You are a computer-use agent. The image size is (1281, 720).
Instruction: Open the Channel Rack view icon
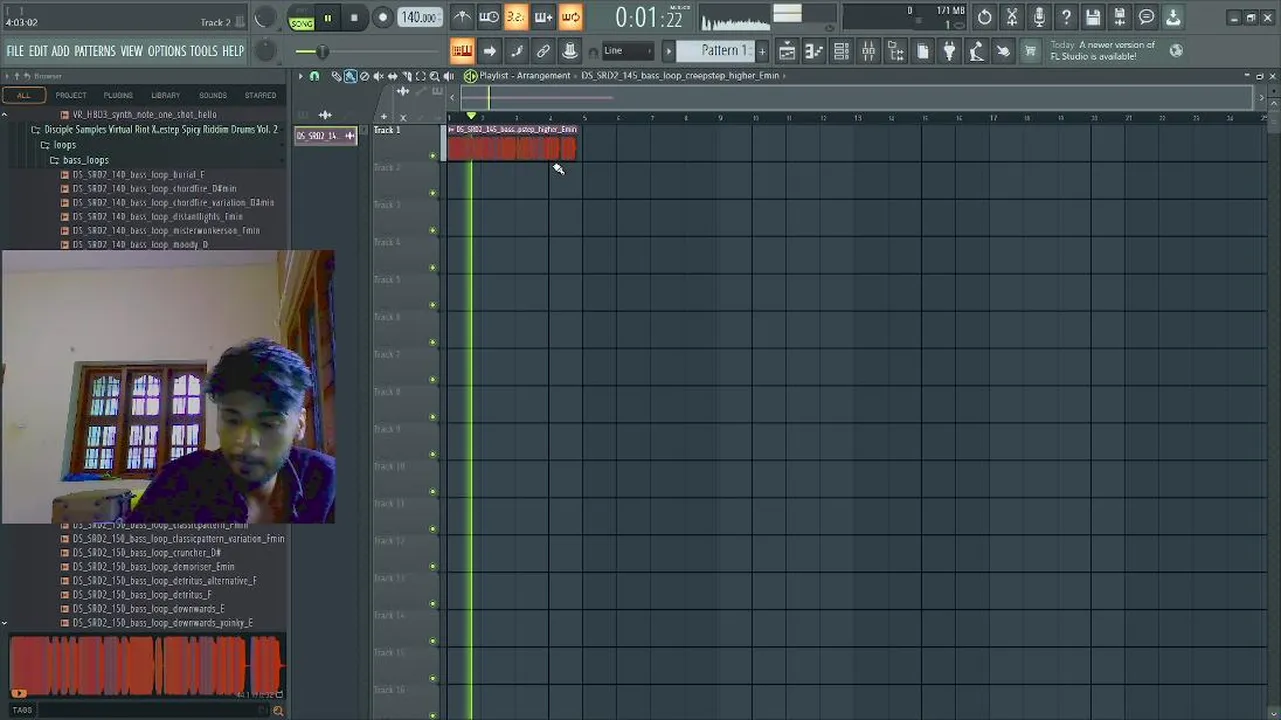point(841,51)
